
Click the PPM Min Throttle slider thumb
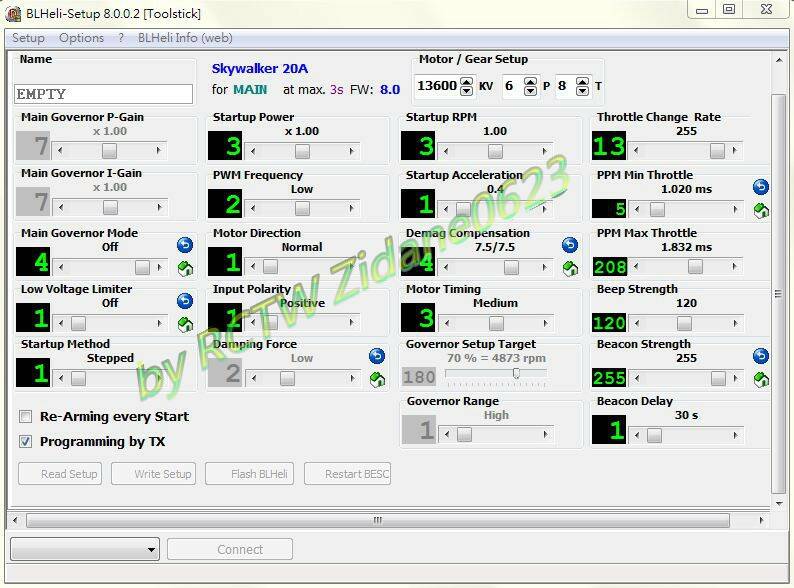pos(657,209)
